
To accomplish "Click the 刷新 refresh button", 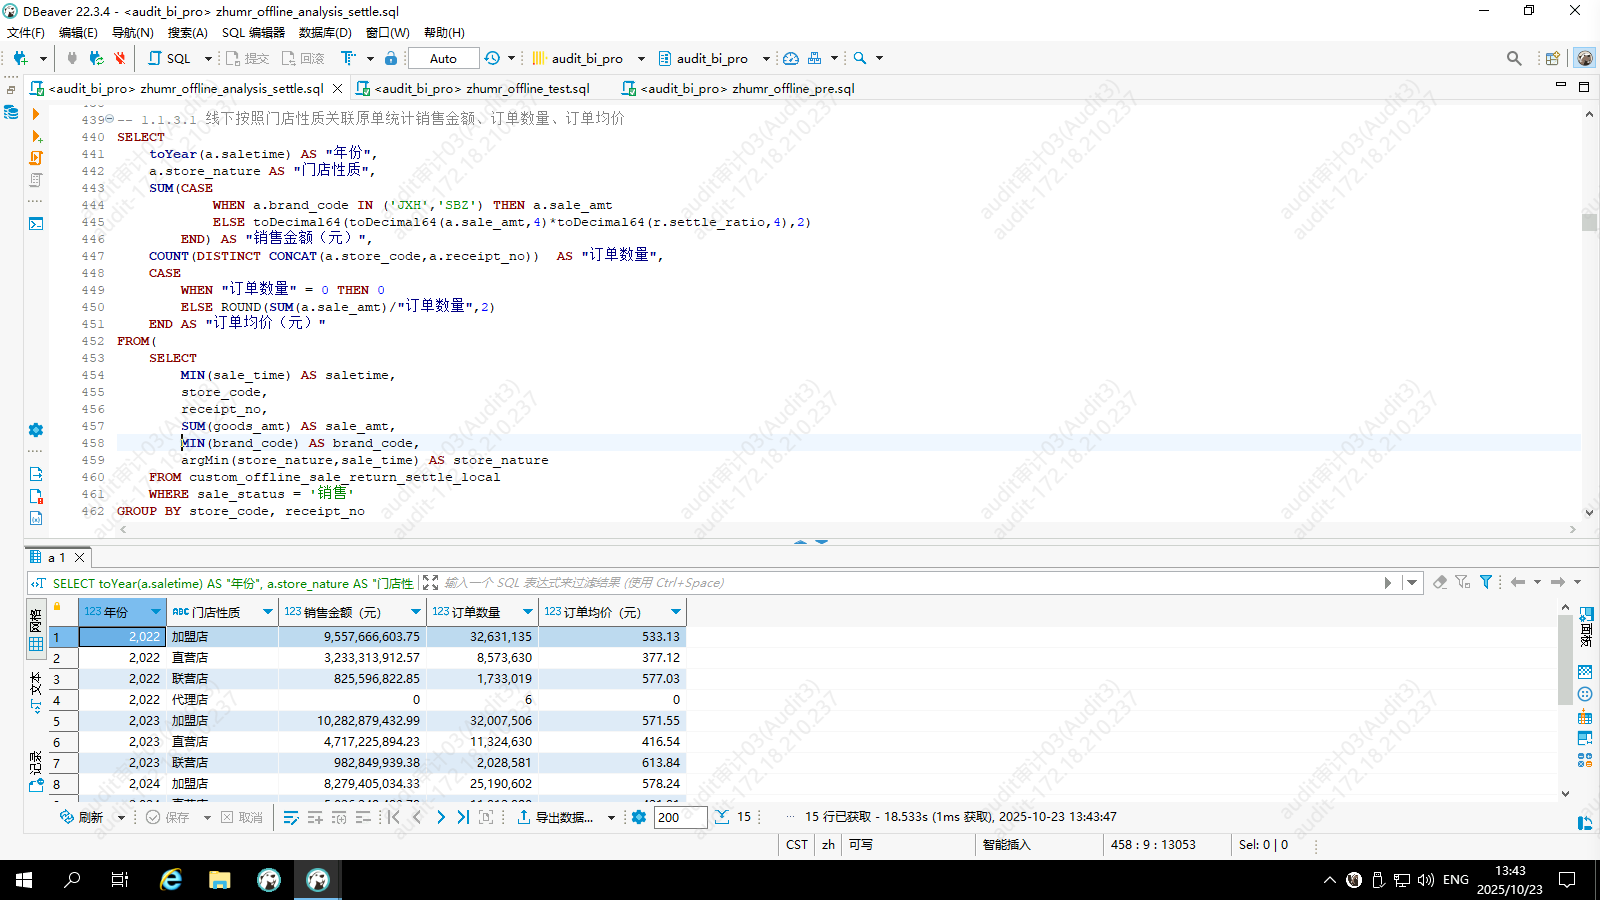I will (x=82, y=817).
